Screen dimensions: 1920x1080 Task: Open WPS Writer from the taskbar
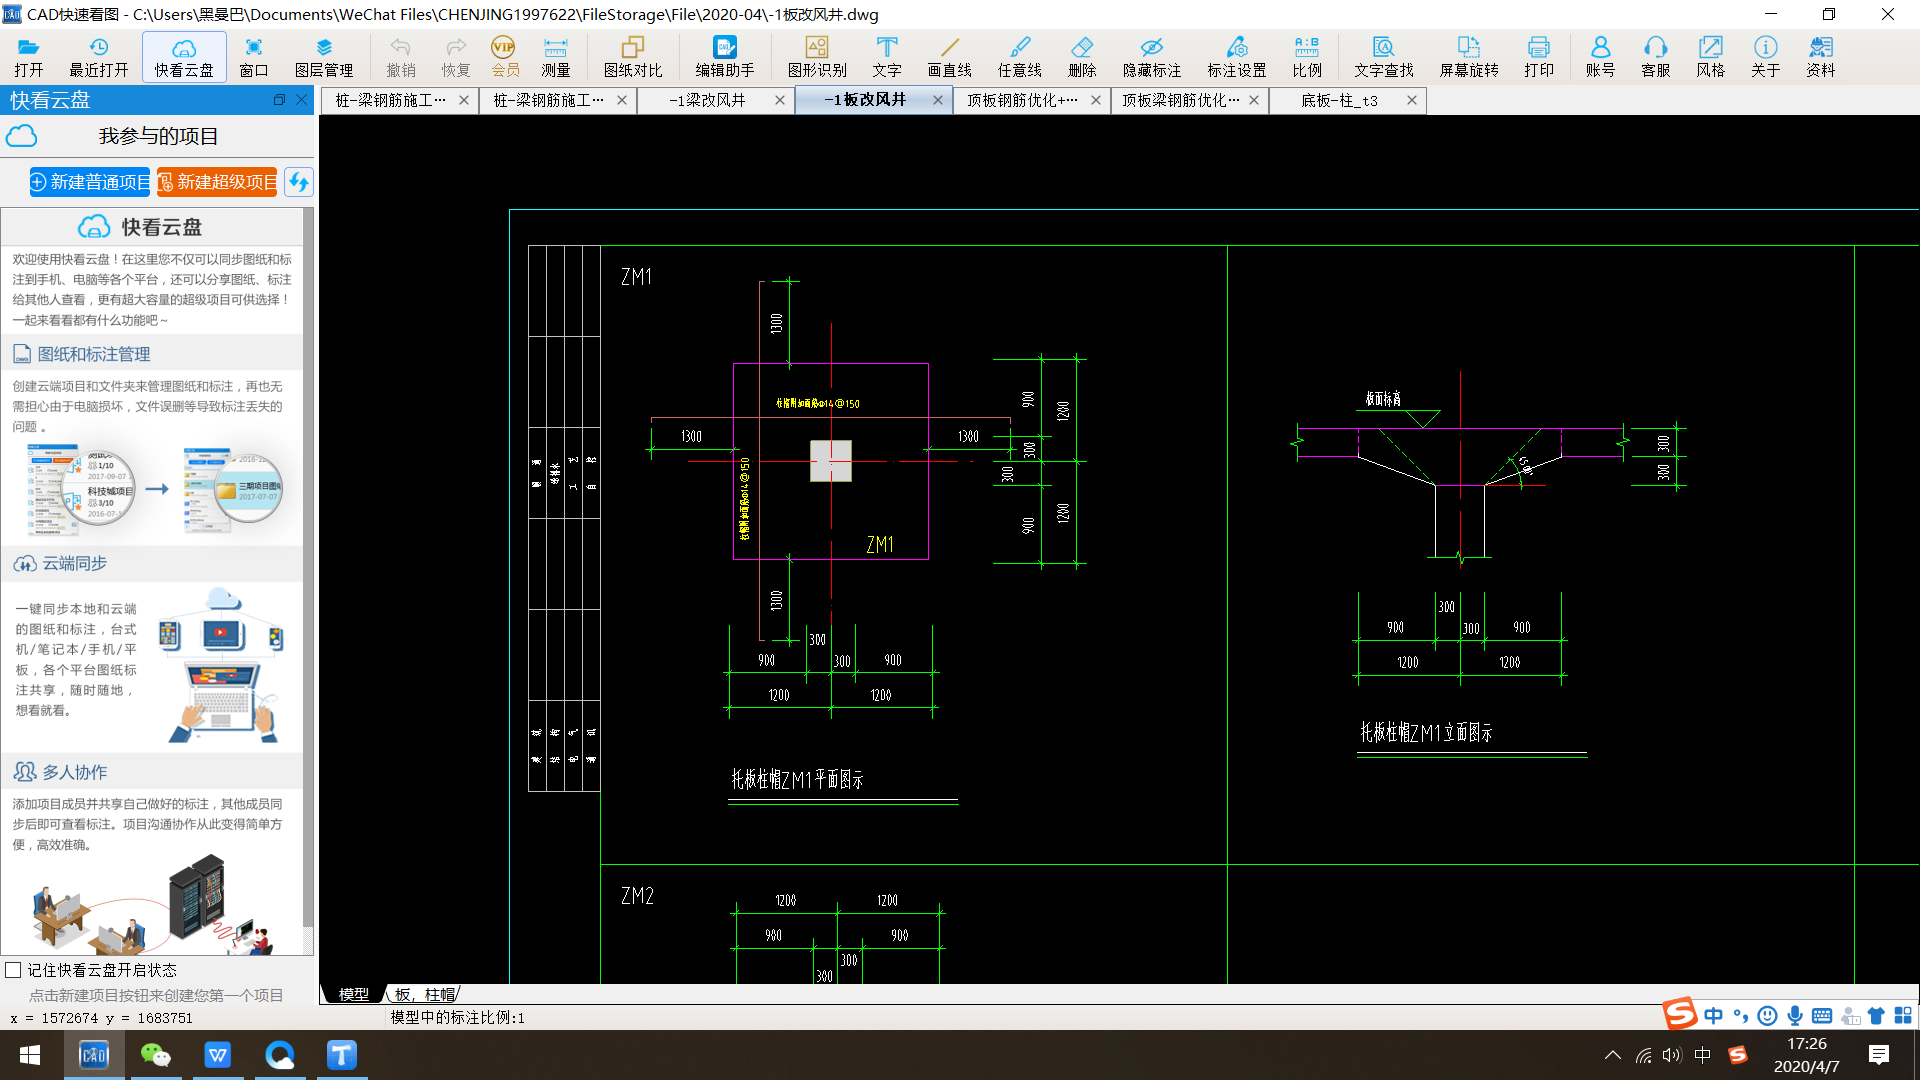tap(218, 1055)
